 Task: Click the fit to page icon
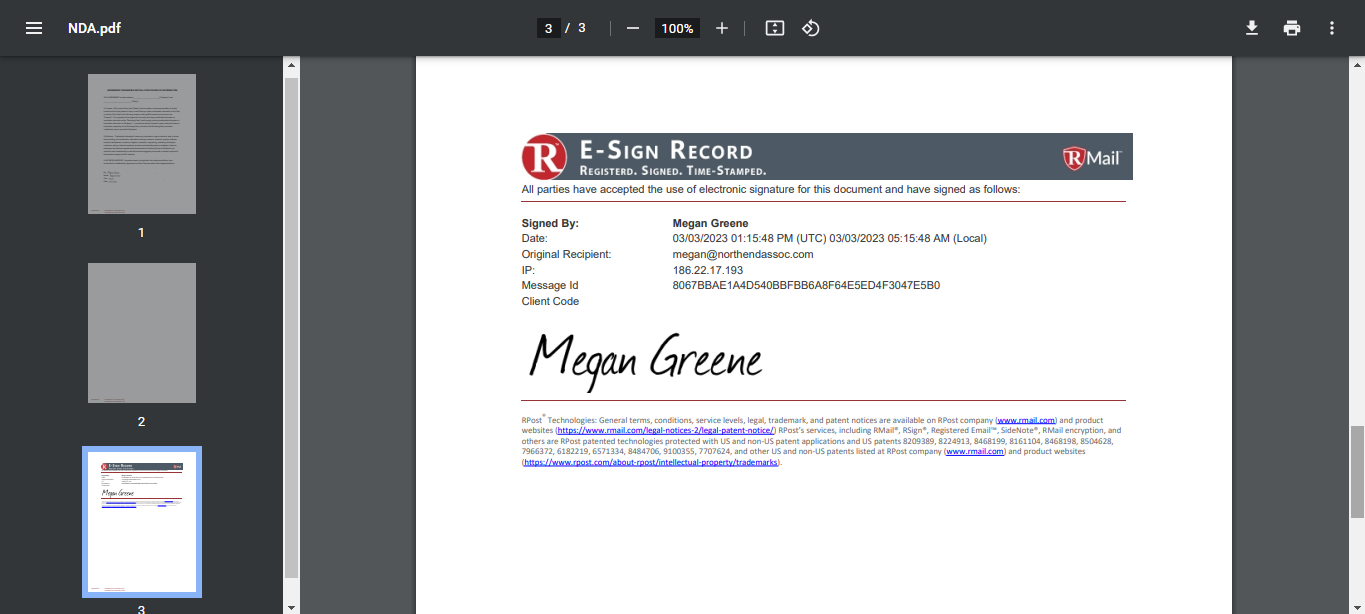tap(774, 28)
